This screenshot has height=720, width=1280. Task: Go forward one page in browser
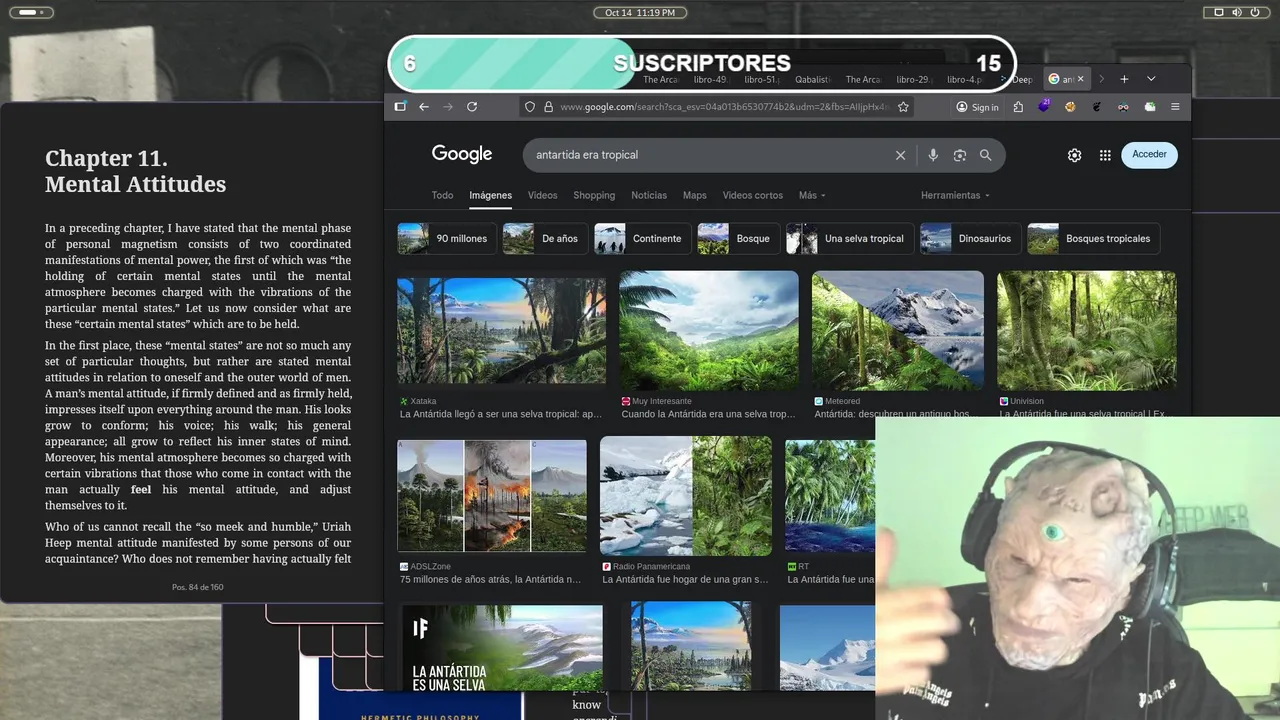(x=448, y=107)
